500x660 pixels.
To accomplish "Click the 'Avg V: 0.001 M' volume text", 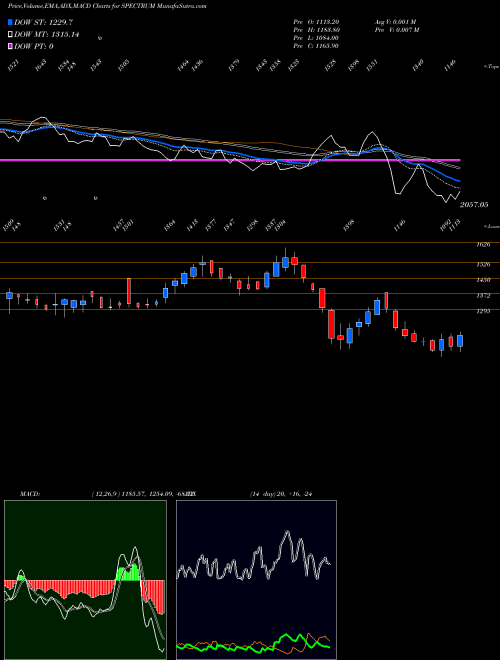I will tap(396, 22).
